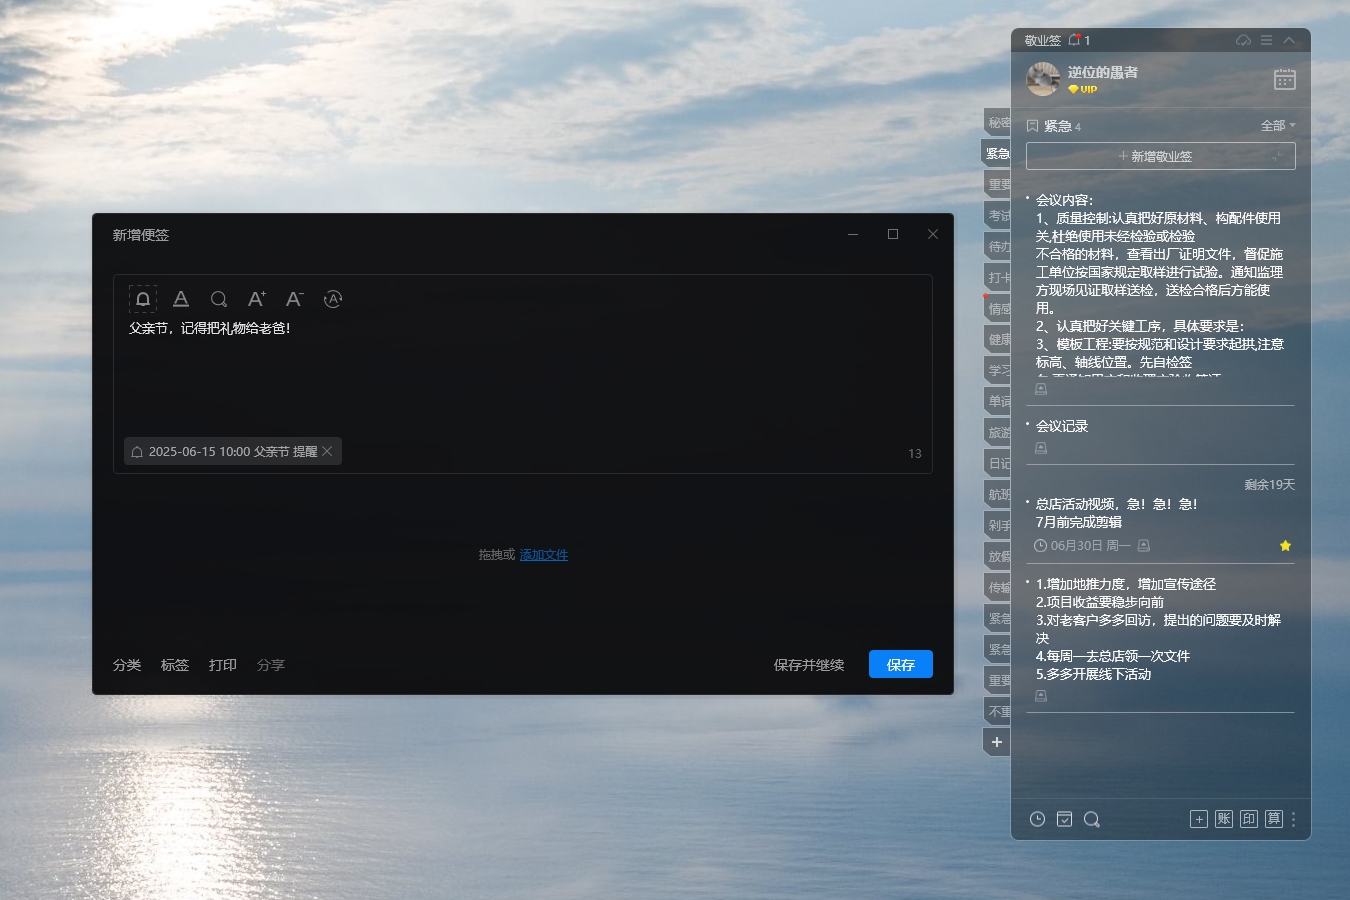Viewport: 1350px width, 900px height.
Task: Open the 算 calculator tool icon
Action: [1273, 819]
